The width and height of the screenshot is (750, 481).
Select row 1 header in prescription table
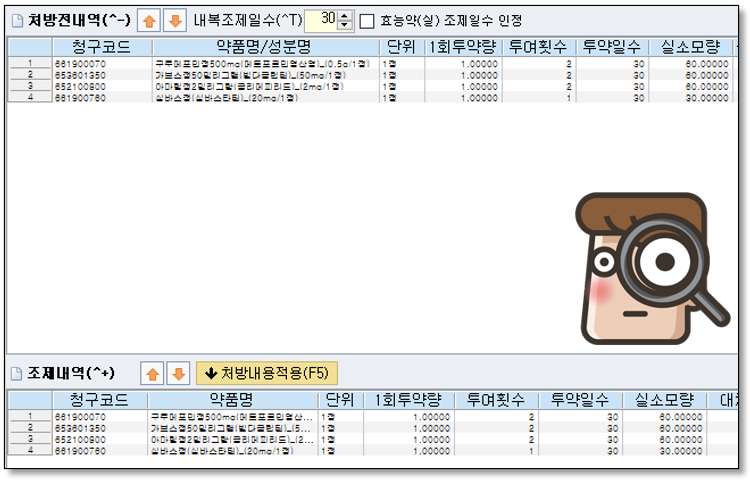click(30, 63)
